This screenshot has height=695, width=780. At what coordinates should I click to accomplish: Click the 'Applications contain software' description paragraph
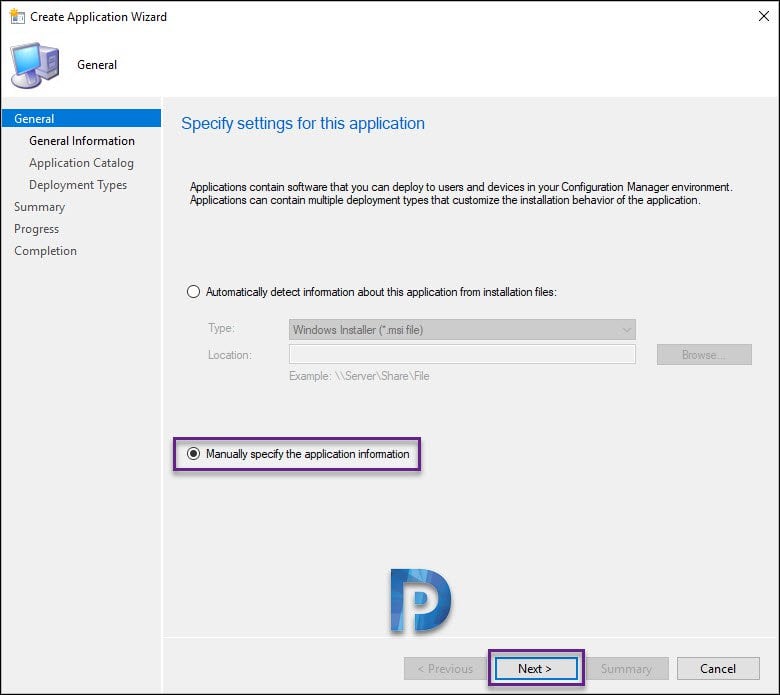pyautogui.click(x=461, y=194)
